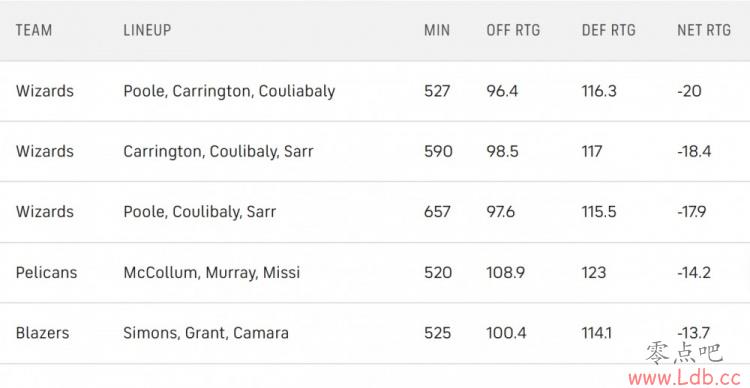
Task: Select the Poole, Coulibaly, Sarr lineup
Action: coord(199,212)
